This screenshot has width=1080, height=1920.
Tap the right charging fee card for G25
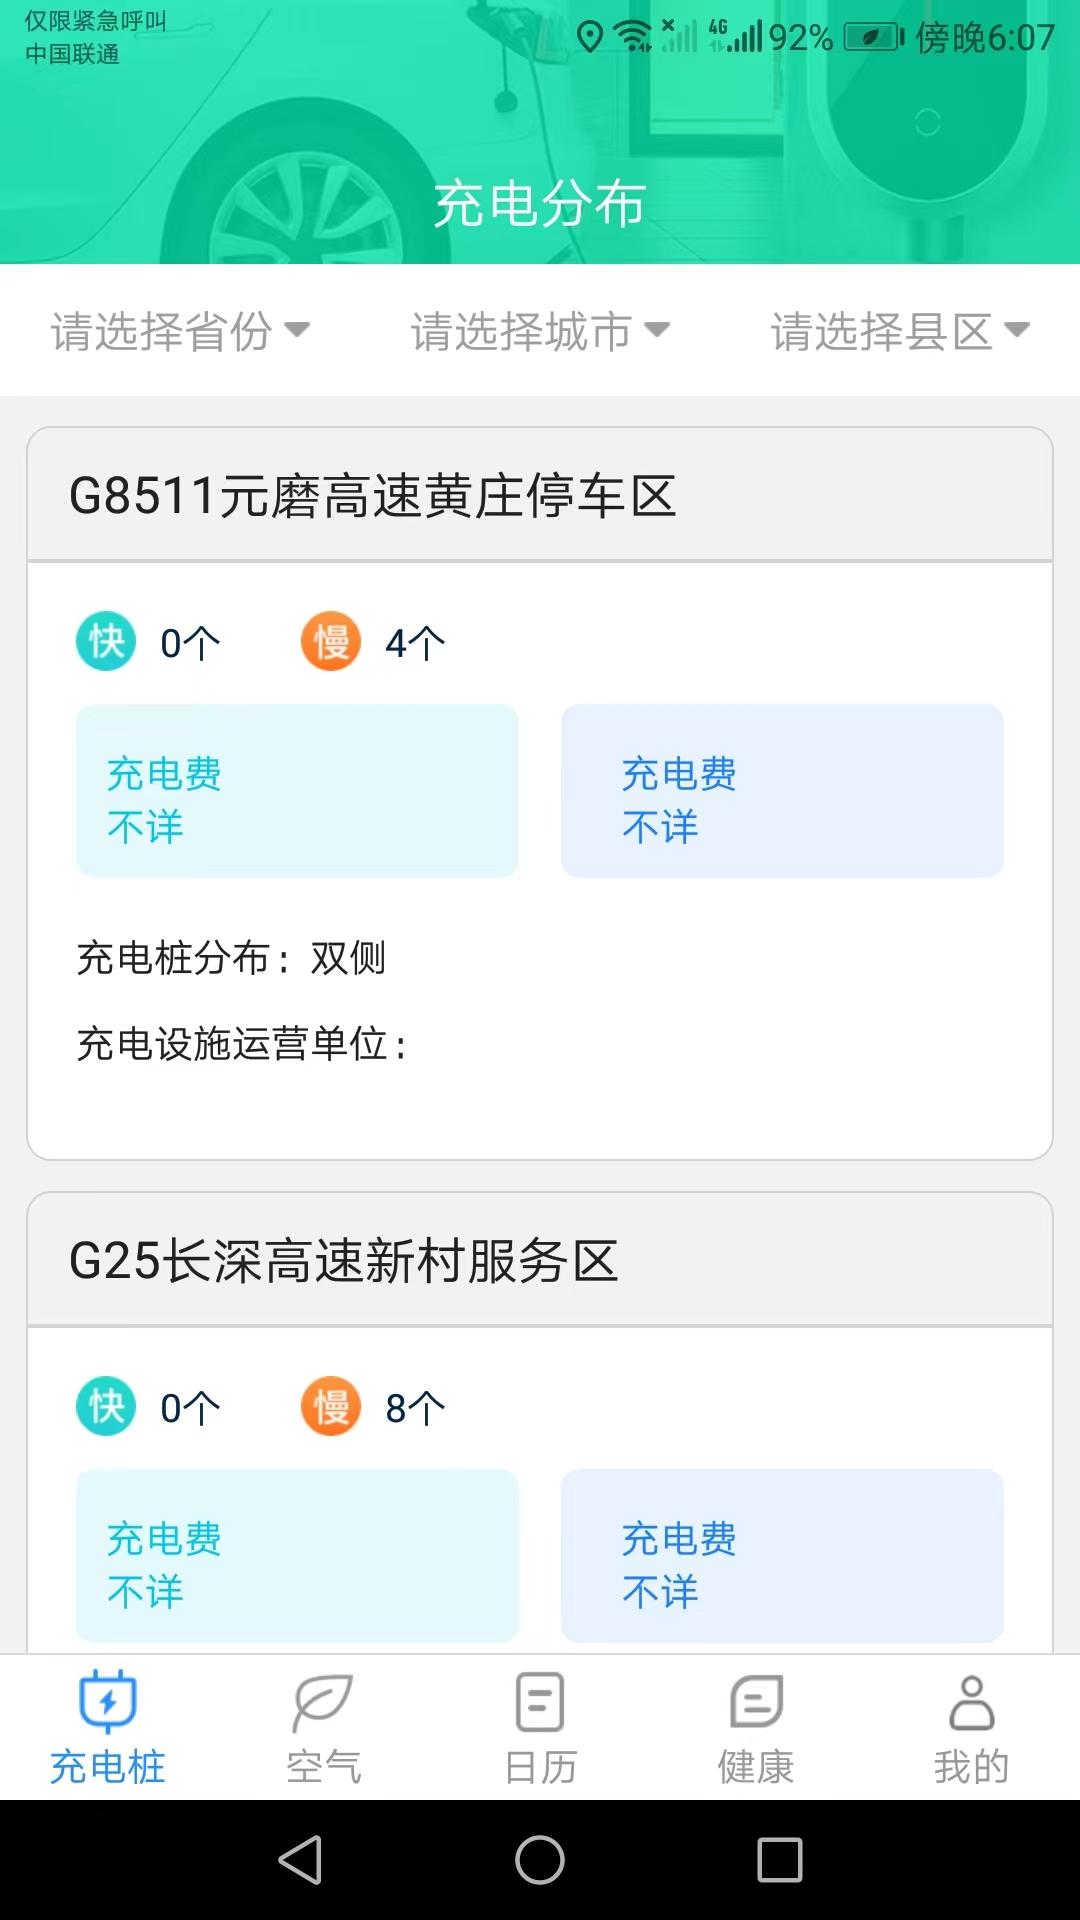coord(782,1555)
